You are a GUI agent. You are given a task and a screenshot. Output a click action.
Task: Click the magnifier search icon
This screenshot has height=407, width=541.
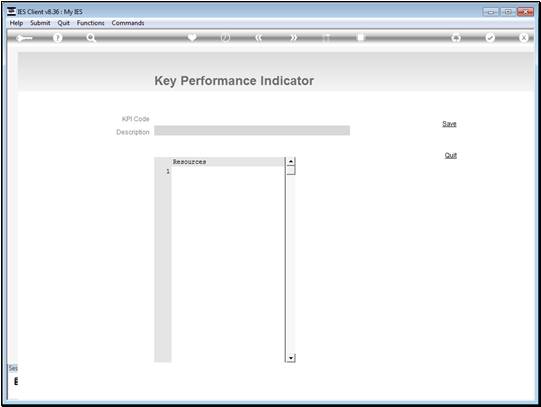(x=91, y=38)
